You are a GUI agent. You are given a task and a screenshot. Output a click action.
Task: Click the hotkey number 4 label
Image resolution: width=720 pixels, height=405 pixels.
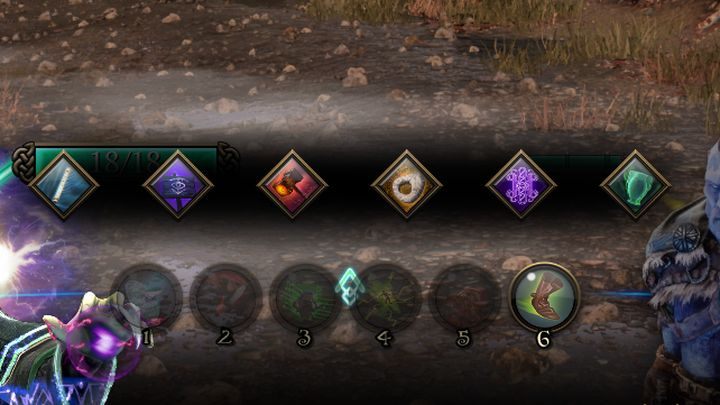click(383, 339)
